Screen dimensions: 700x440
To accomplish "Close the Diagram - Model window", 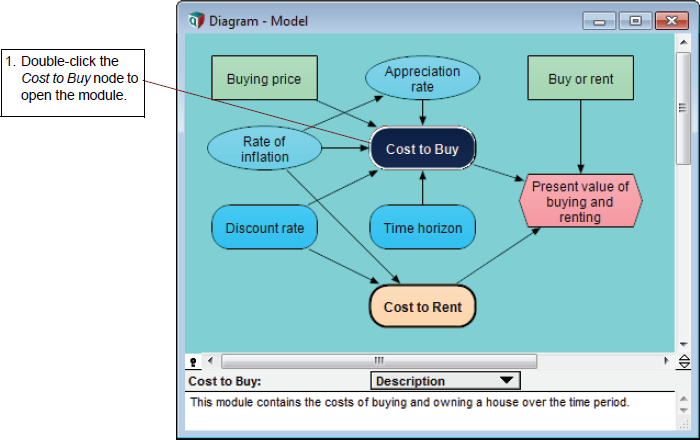I will click(671, 21).
